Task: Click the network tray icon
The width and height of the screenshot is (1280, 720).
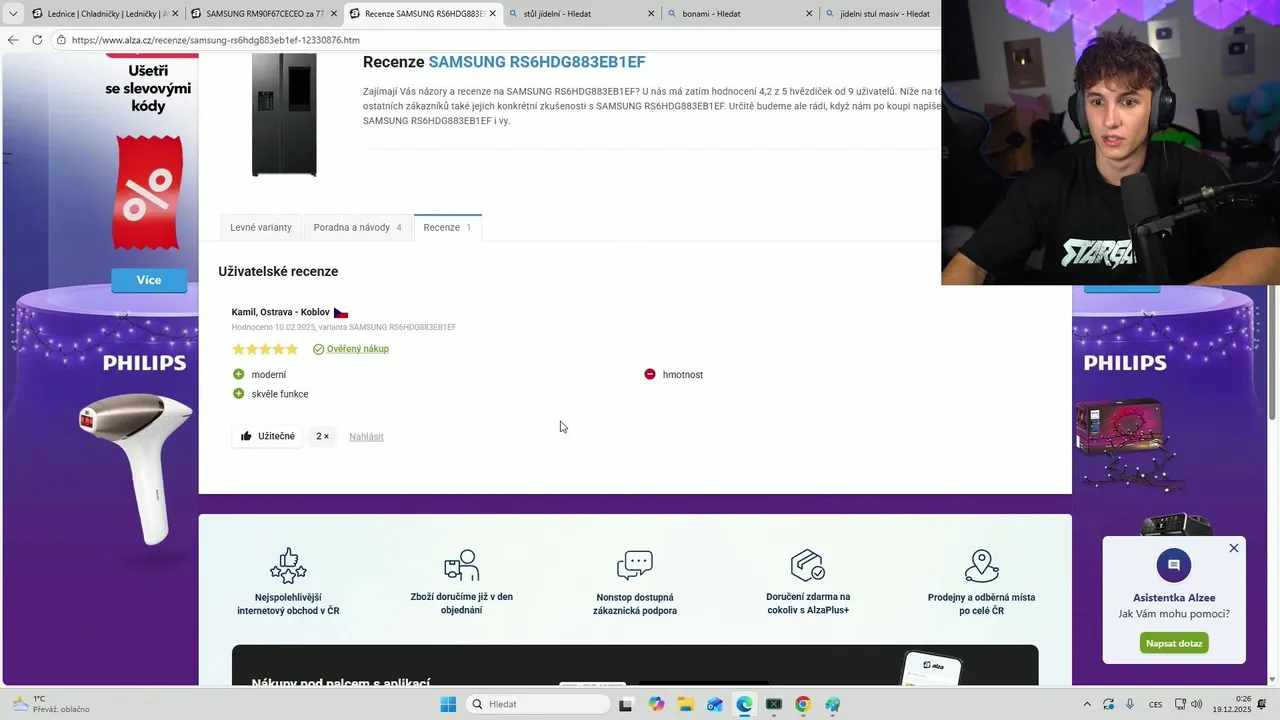Action: (1180, 704)
